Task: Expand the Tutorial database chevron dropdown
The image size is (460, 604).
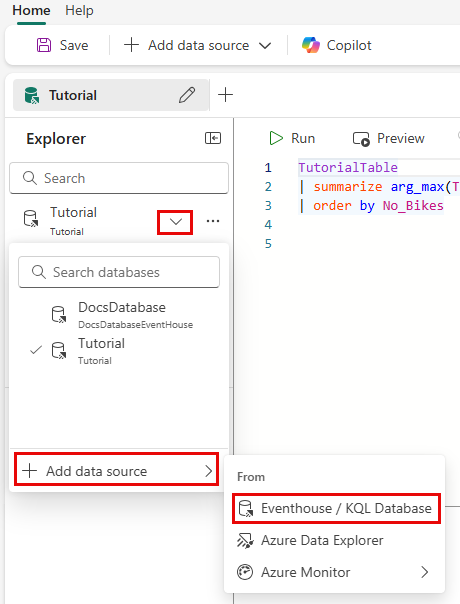Action: (175, 222)
